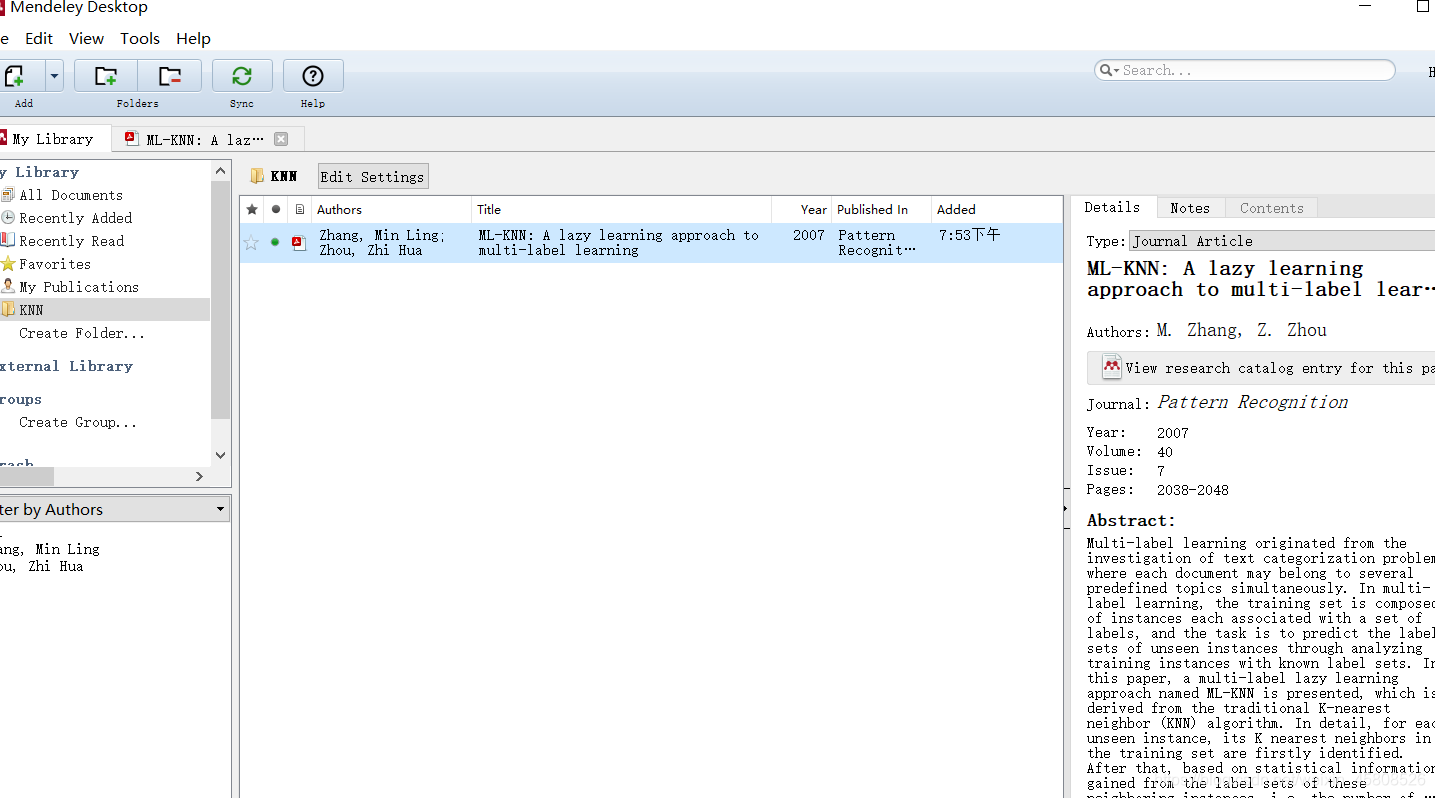
Task: Switch to the Details tab
Action: (x=1112, y=207)
